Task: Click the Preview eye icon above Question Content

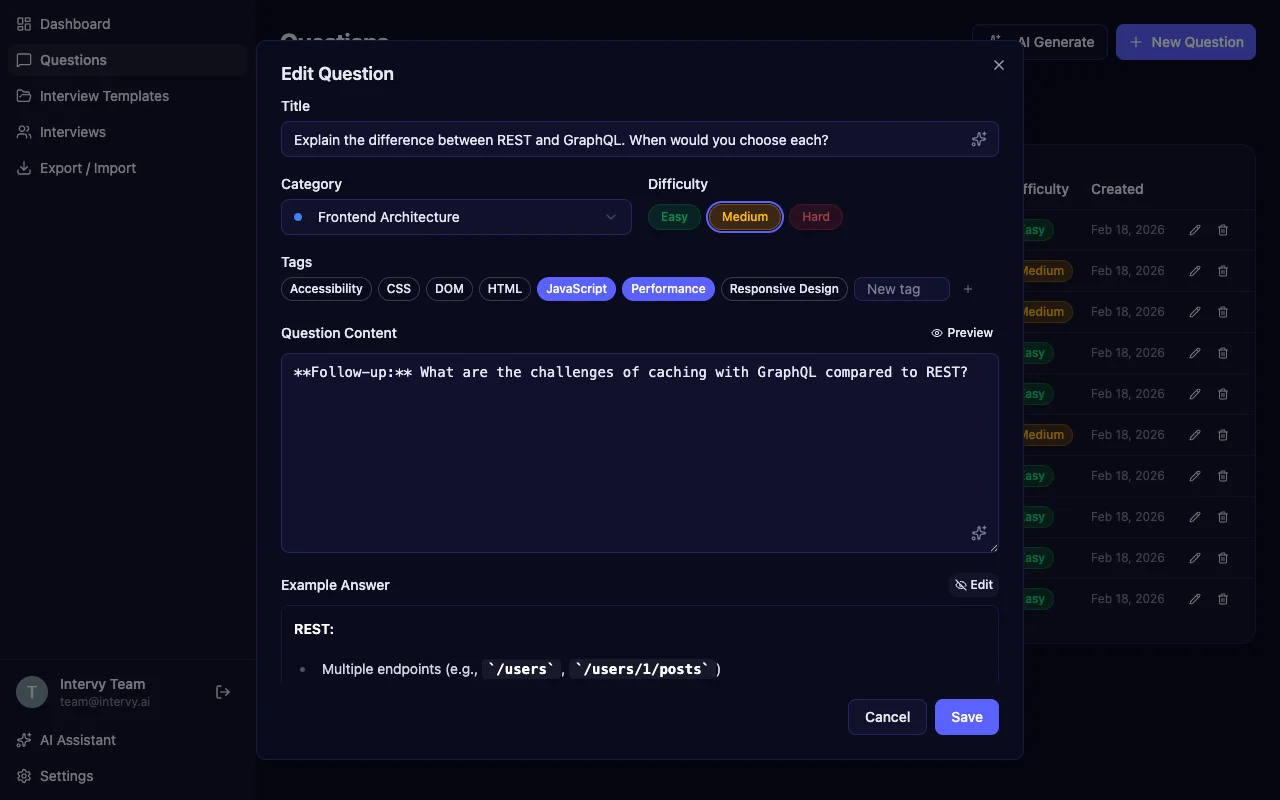Action: (936, 333)
